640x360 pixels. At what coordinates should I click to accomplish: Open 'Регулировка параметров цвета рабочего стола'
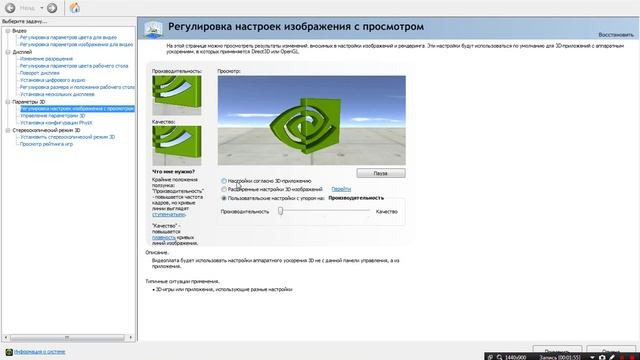pyautogui.click(x=74, y=66)
